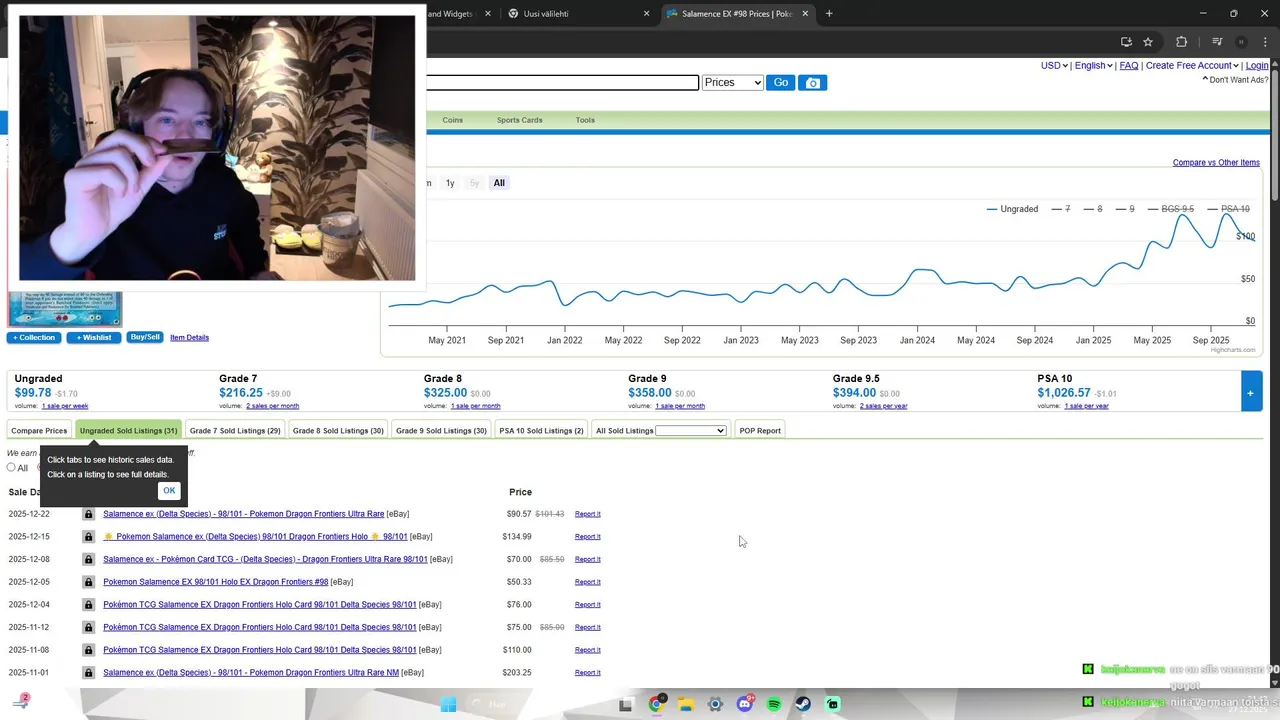This screenshot has height=720, width=1280.
Task: Open the Chrome three-dot menu
Action: click(1263, 42)
